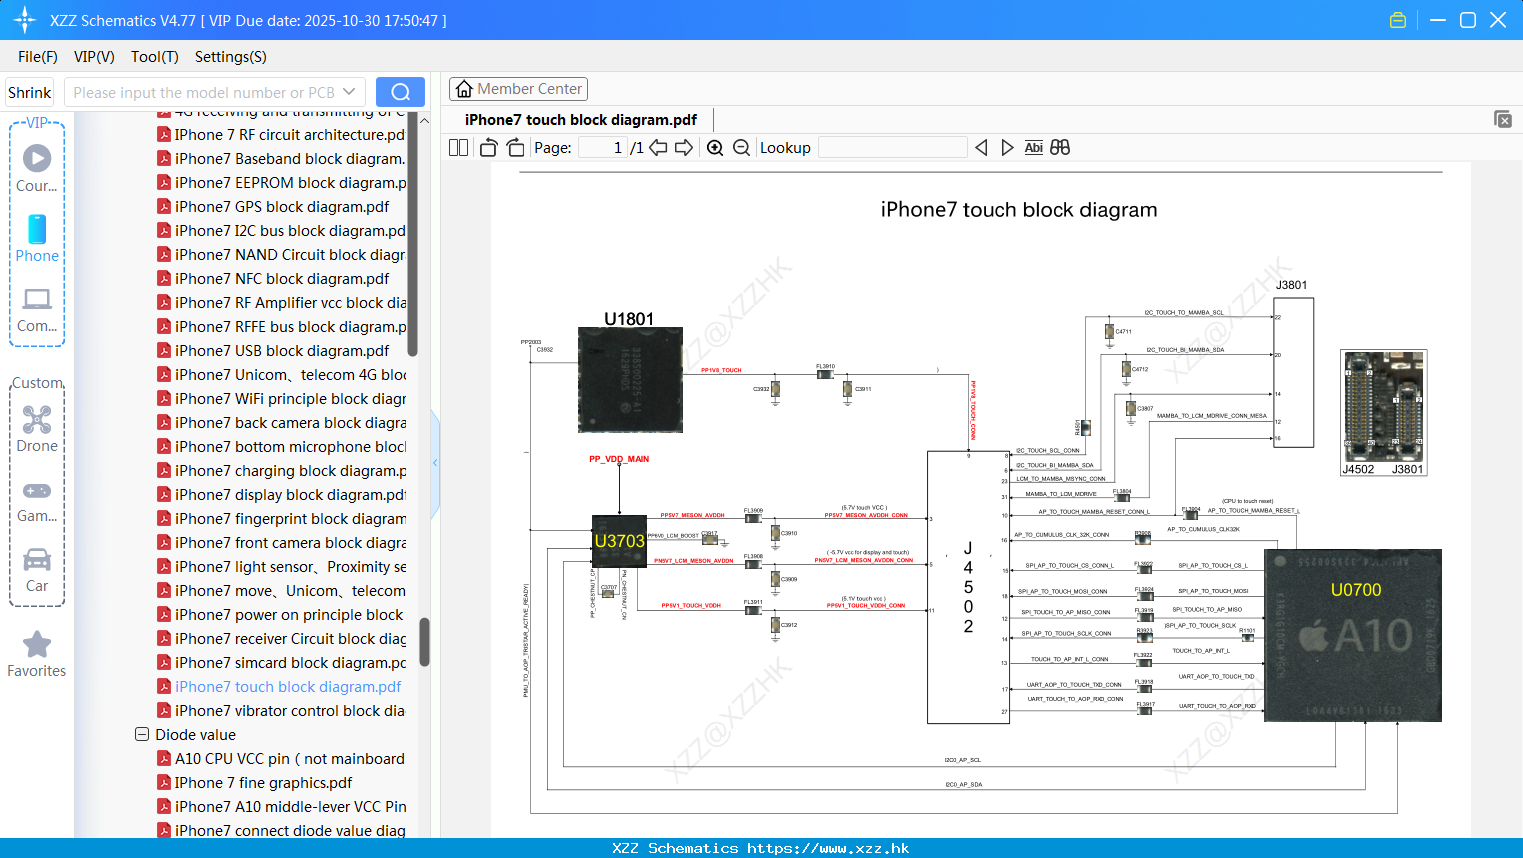Viewport: 1523px width, 858px height.
Task: Open iPhone7 fingerprint block diagram
Action: coord(282,518)
